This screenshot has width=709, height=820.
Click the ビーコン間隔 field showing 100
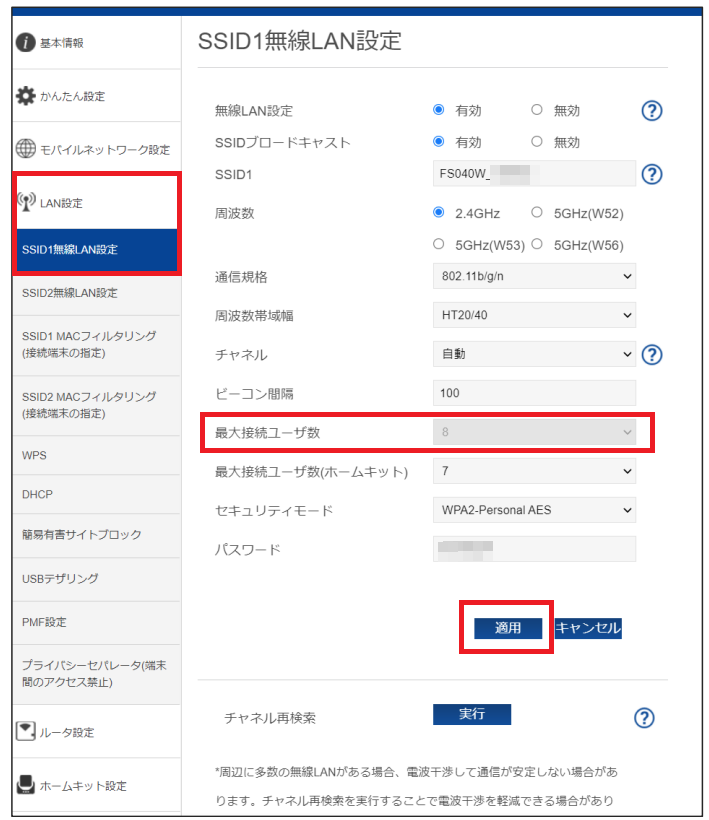(534, 393)
